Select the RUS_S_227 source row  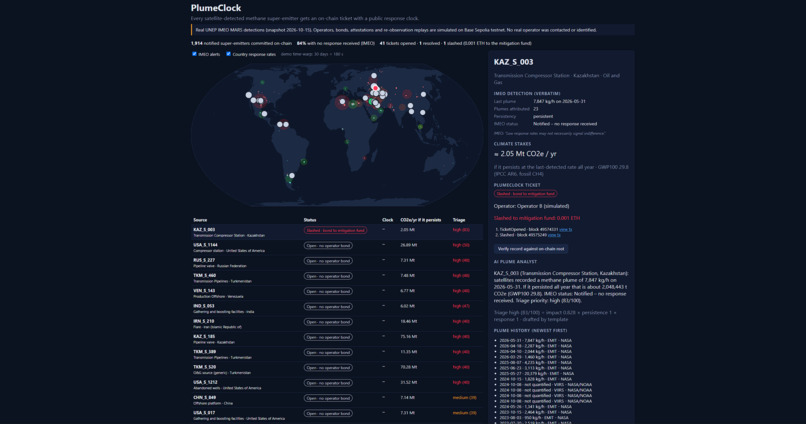[x=337, y=263]
